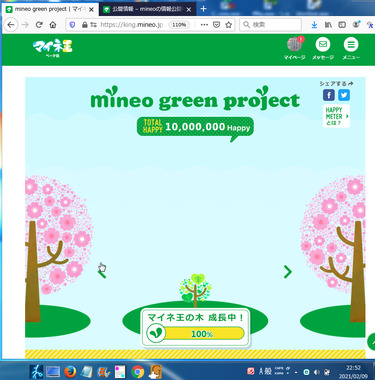Click the small マイネ王 tree sapling
The image size is (375, 380).
point(196,290)
